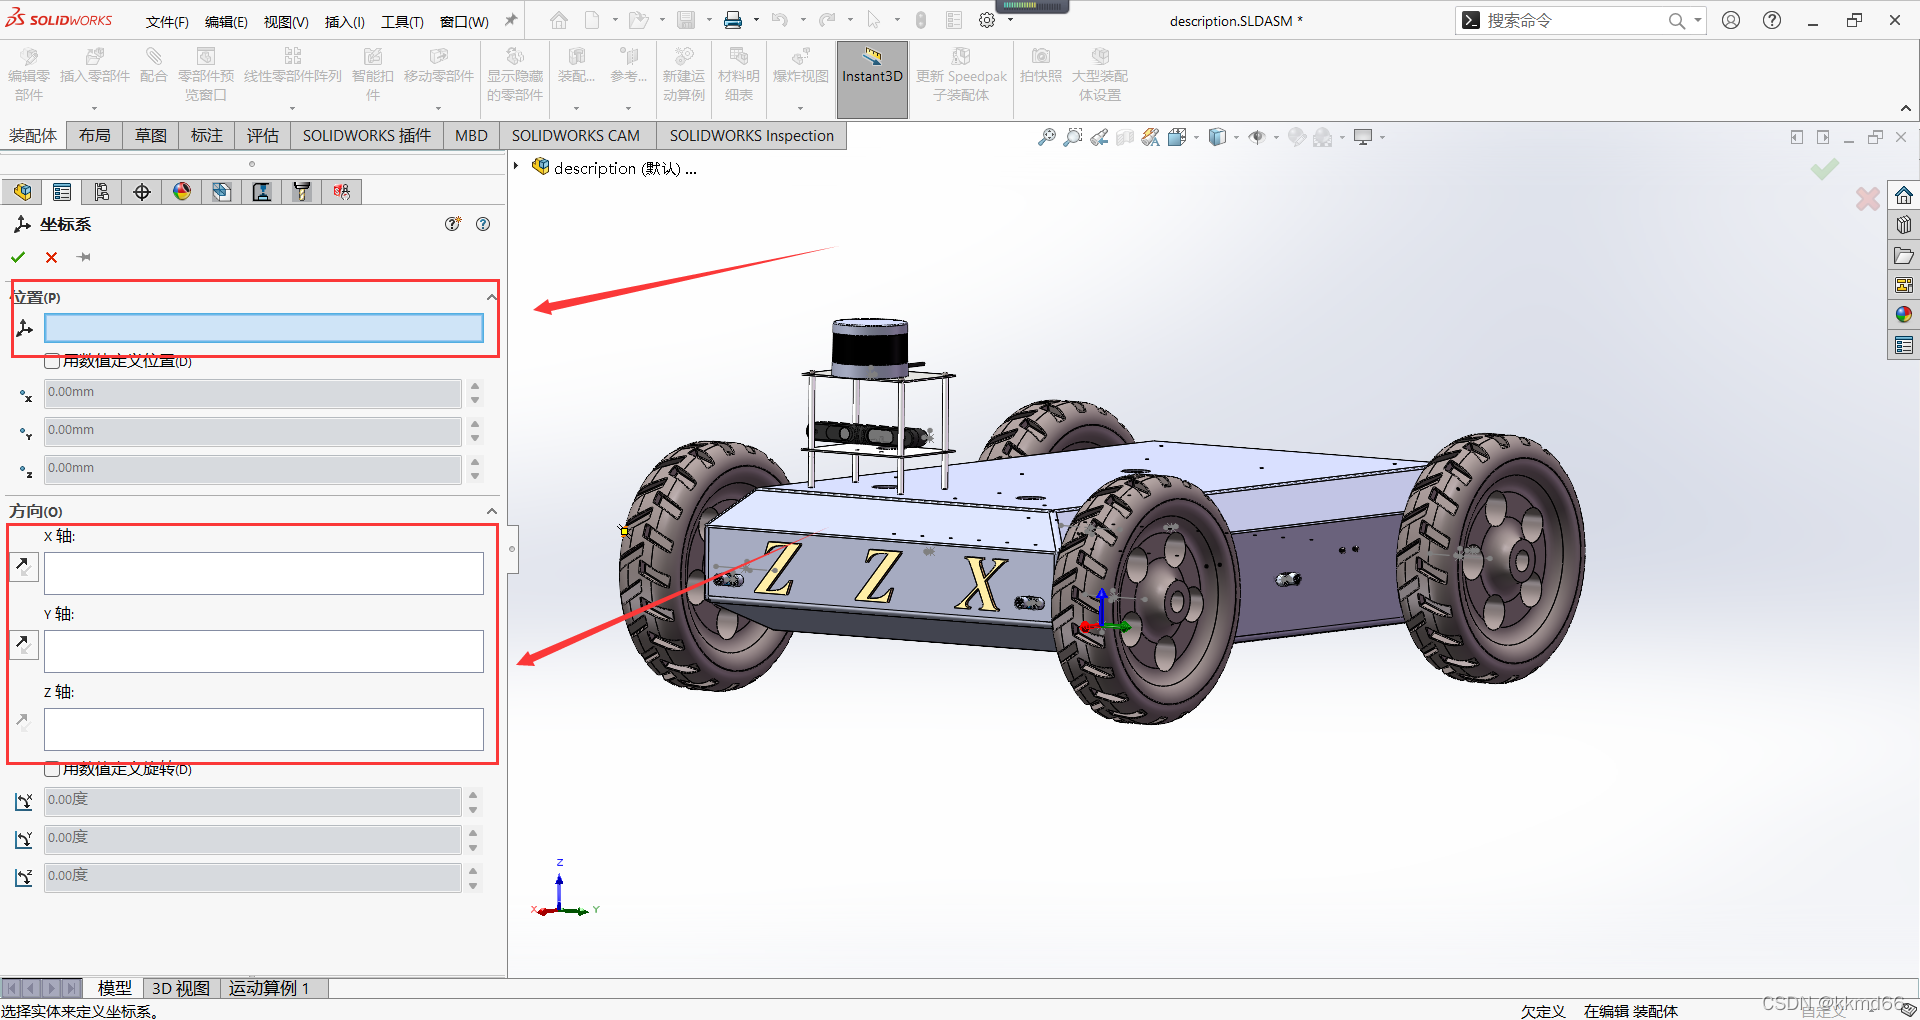Click Instant3D toolbar button
The width and height of the screenshot is (1920, 1020).
point(872,78)
